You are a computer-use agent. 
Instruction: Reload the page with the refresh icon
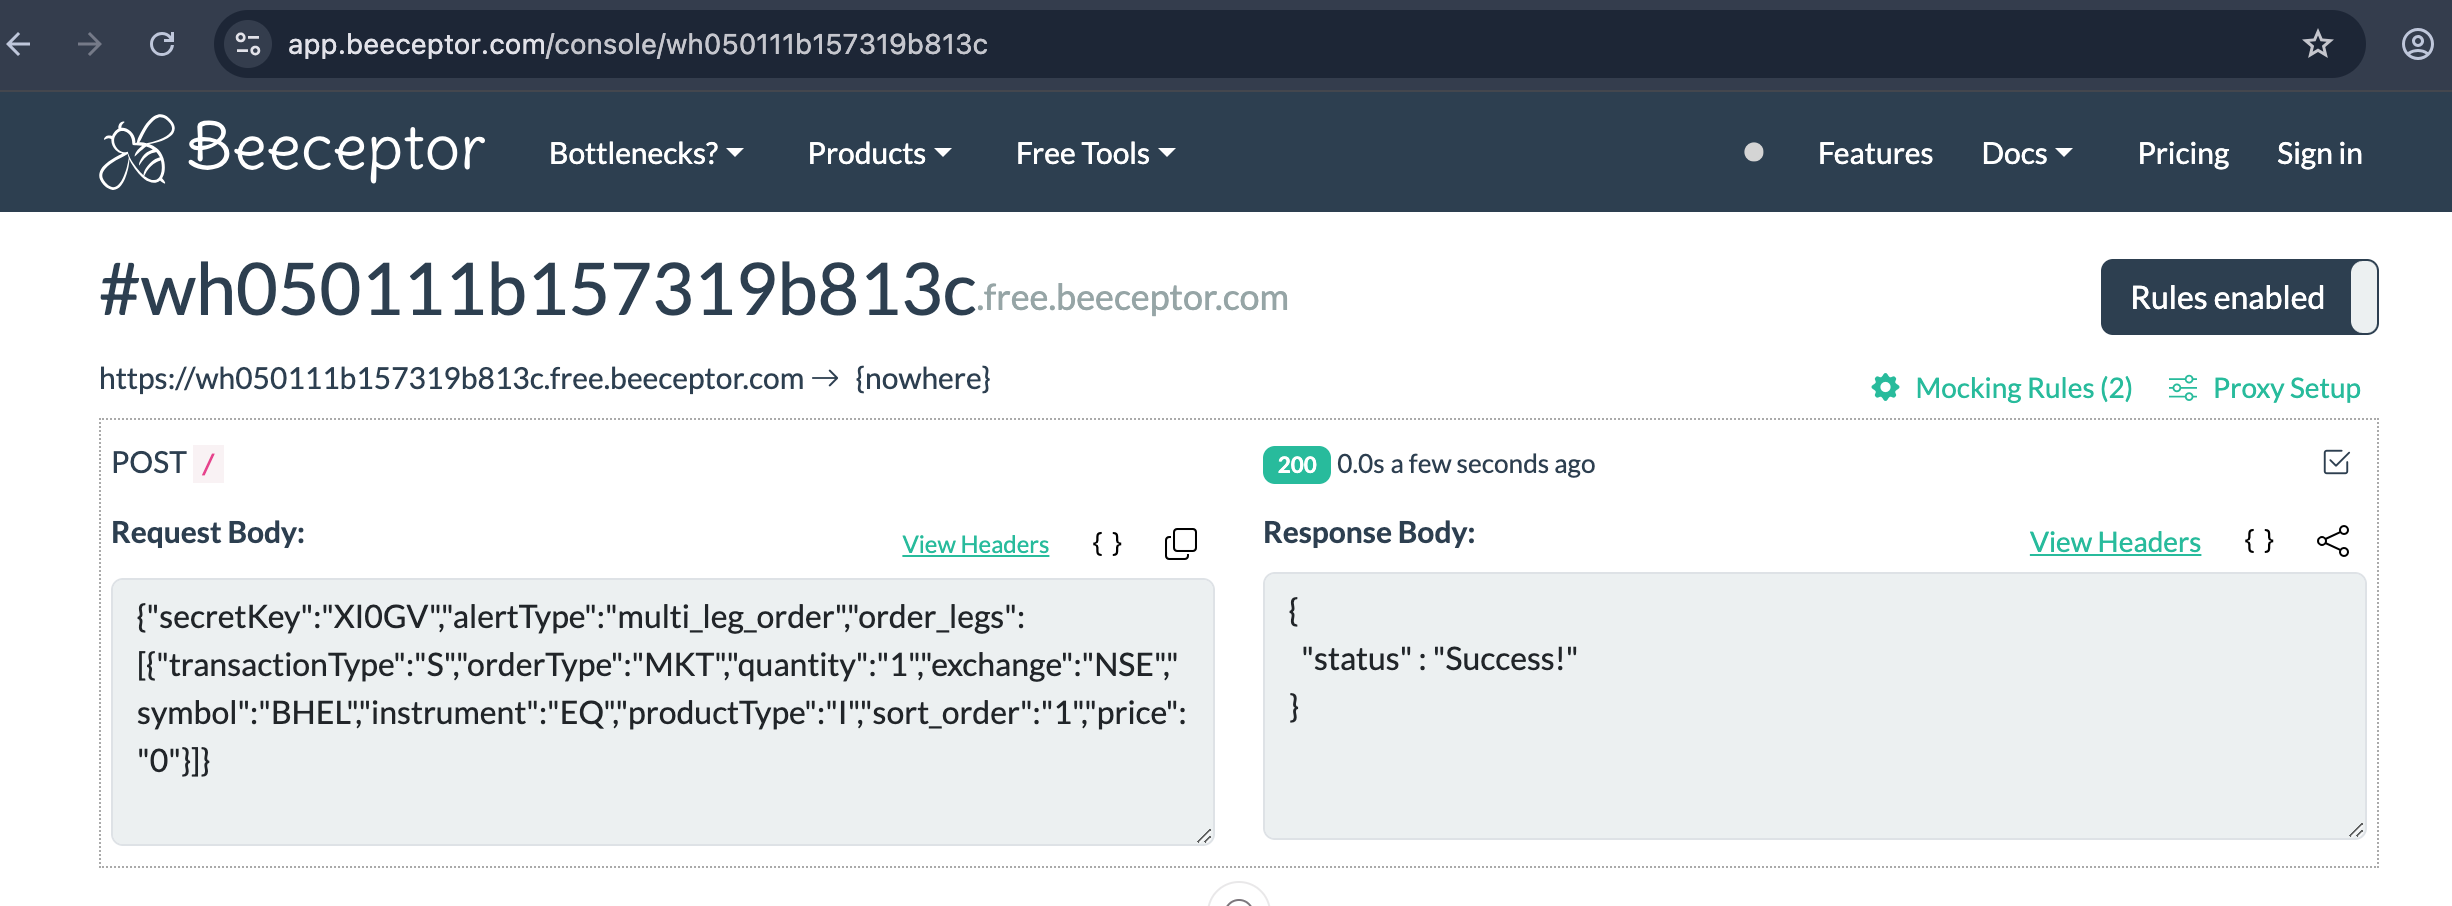click(162, 44)
